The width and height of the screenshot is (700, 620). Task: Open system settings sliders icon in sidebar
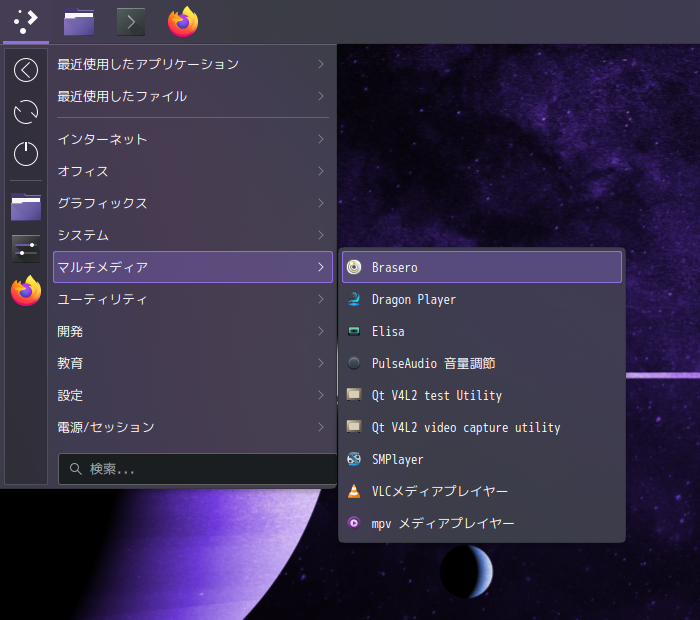tap(26, 249)
